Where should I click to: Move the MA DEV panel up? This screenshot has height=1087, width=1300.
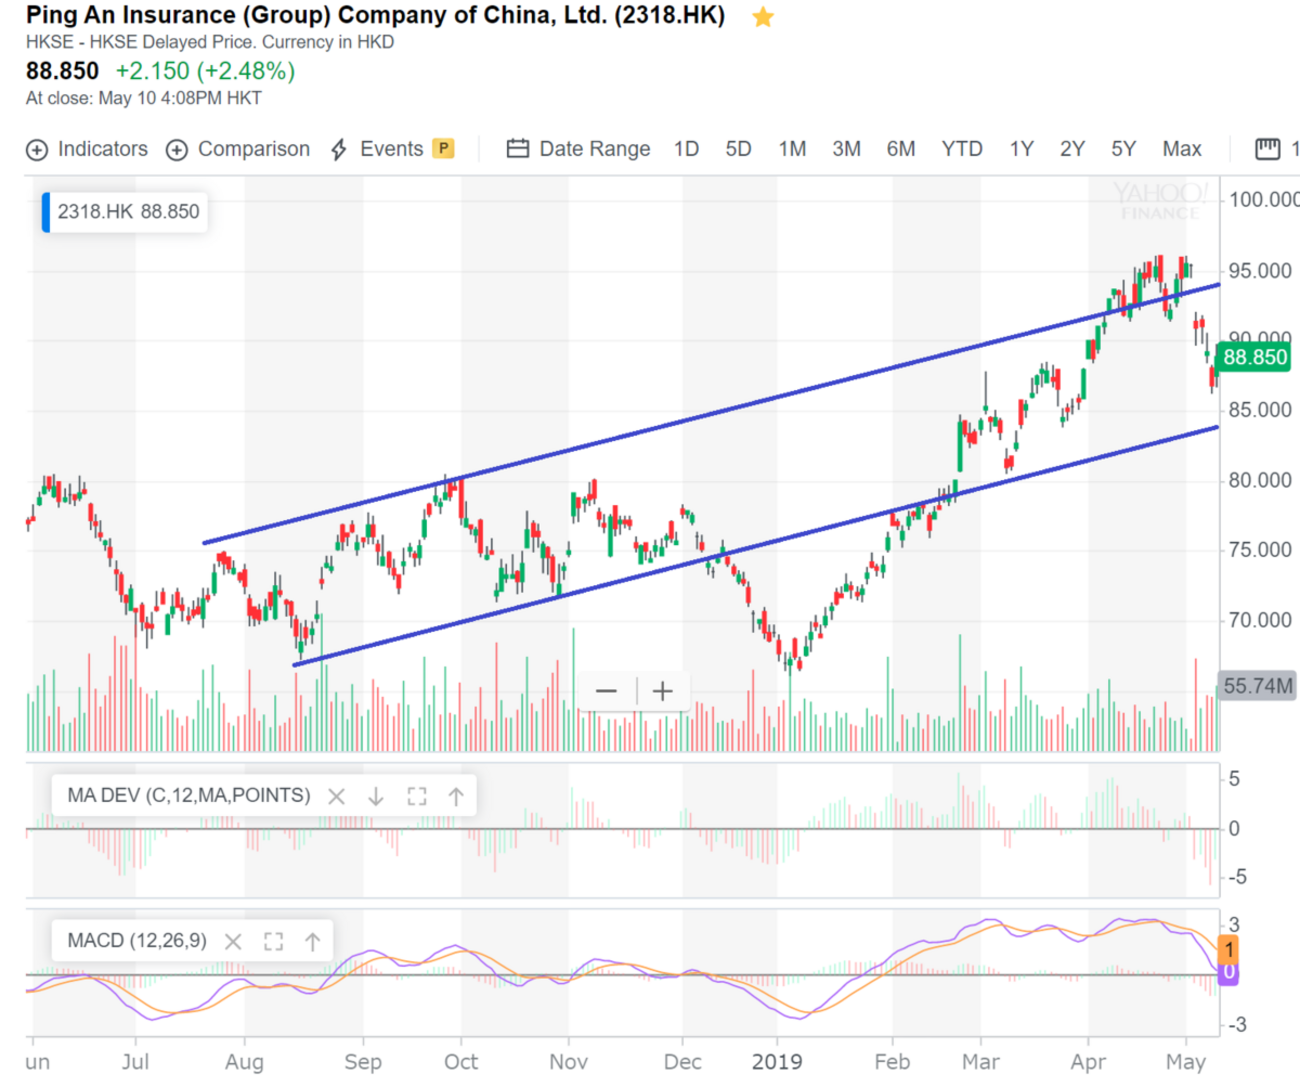pos(456,796)
